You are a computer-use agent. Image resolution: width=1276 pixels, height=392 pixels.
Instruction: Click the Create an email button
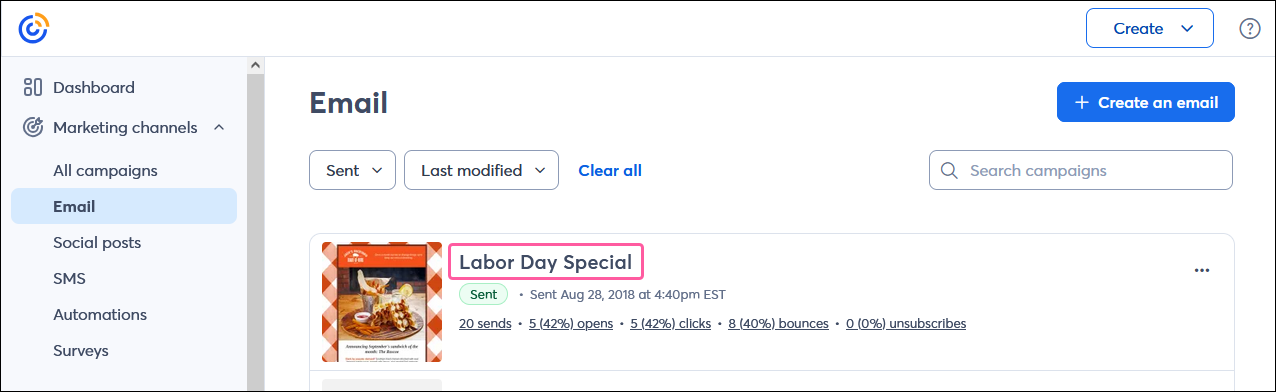(x=1146, y=102)
